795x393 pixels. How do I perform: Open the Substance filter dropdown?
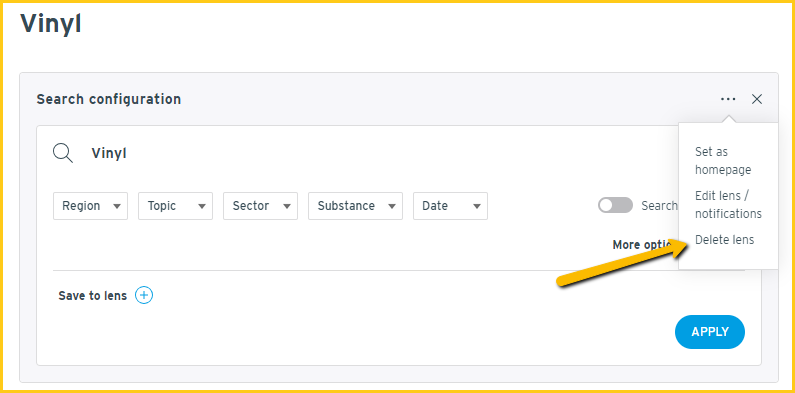[x=355, y=206]
